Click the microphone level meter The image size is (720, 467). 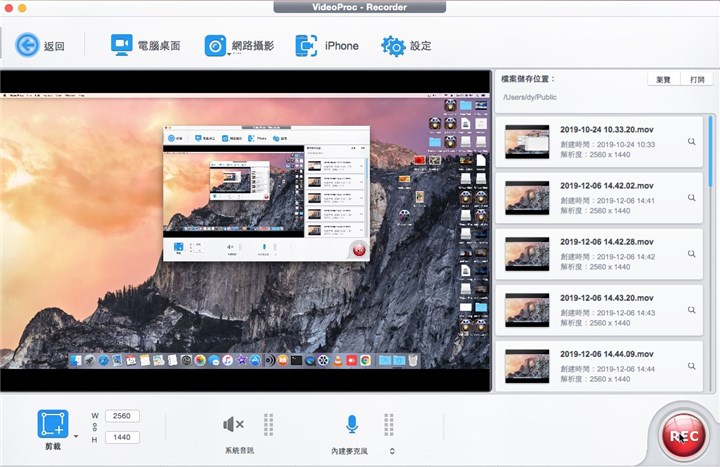pos(388,424)
